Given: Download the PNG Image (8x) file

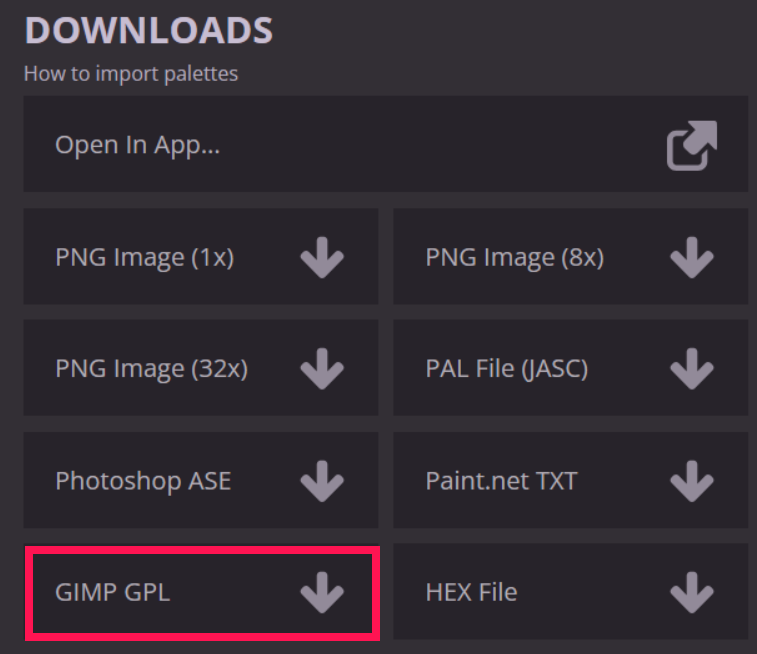Looking at the screenshot, I should click(x=571, y=256).
